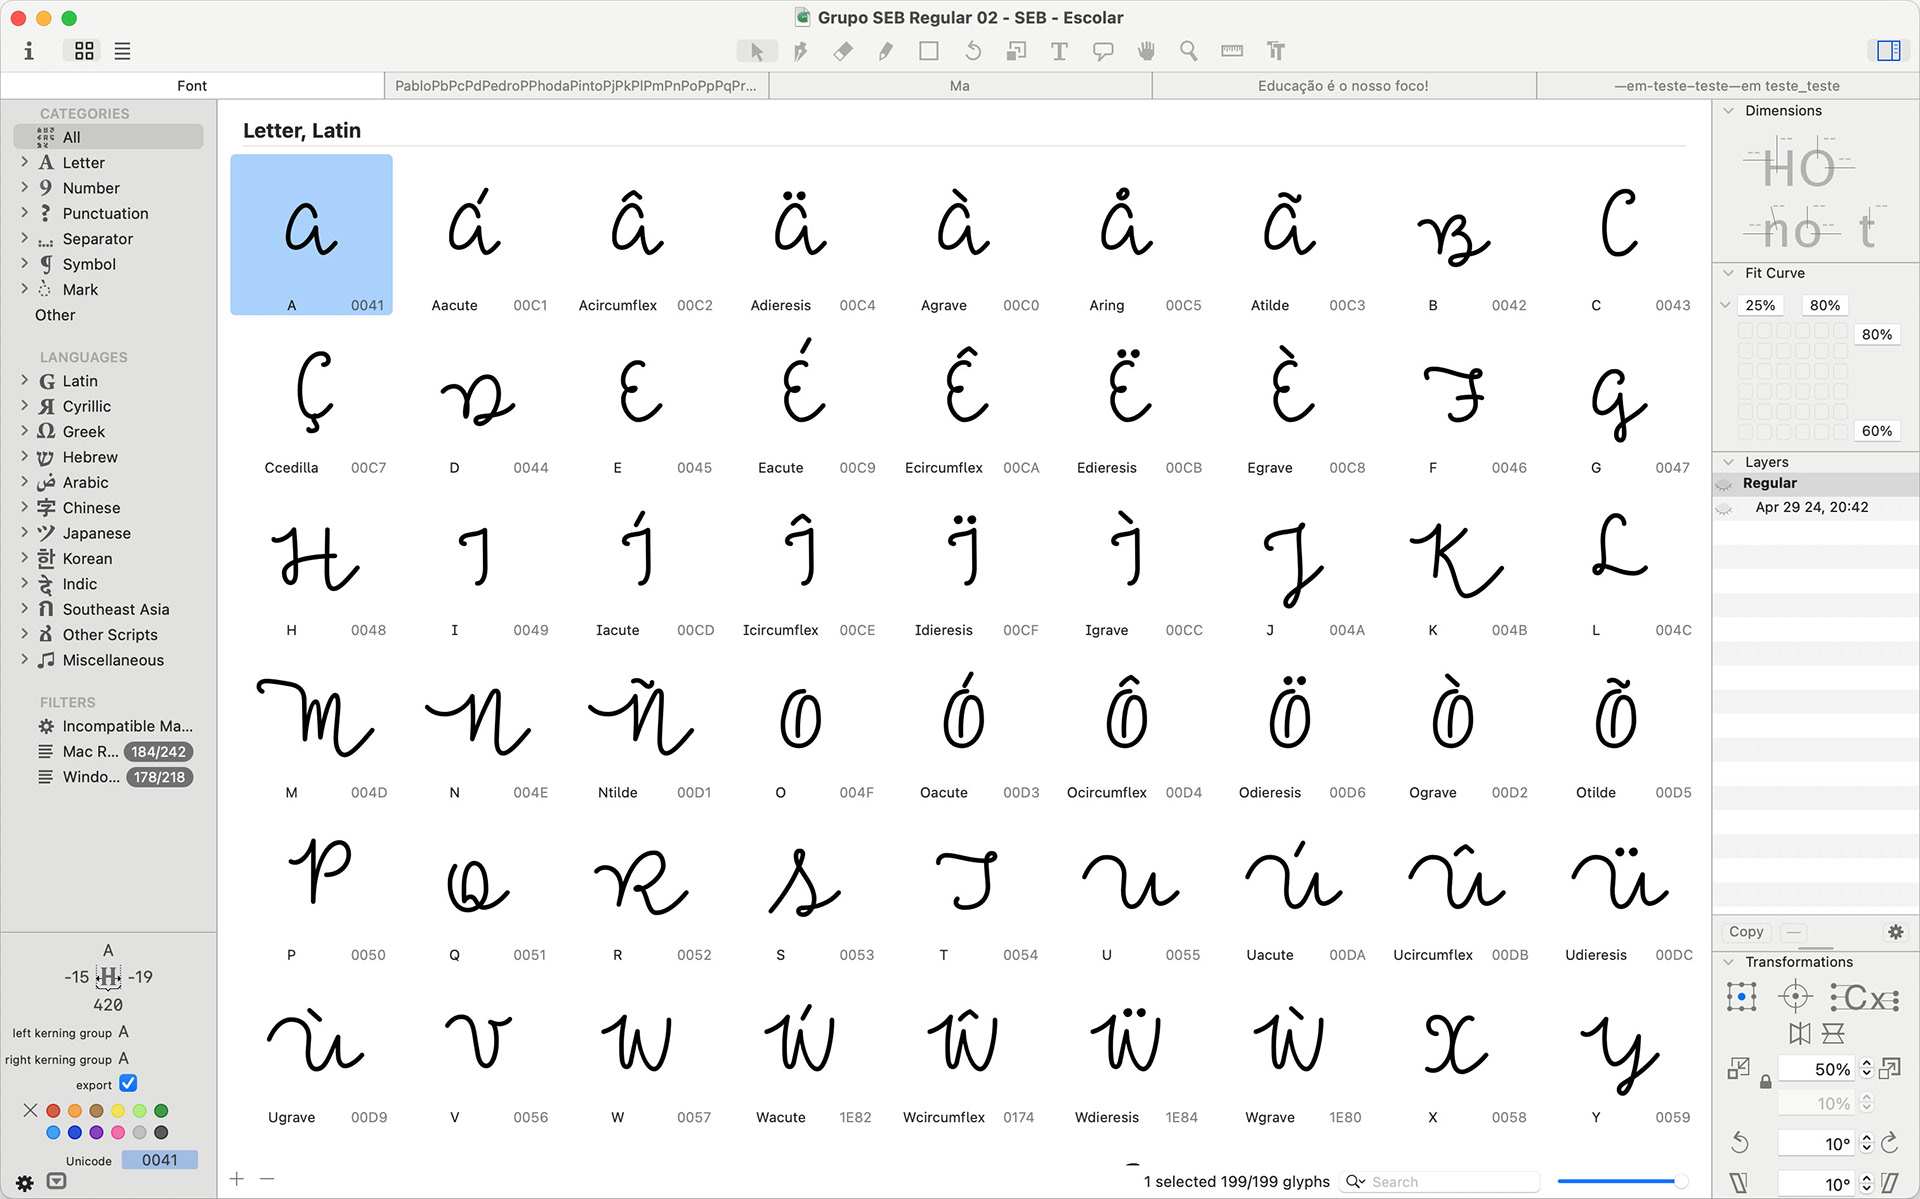
Task: Open the 'Educação é o nosso foco!' tab
Action: point(1343,86)
